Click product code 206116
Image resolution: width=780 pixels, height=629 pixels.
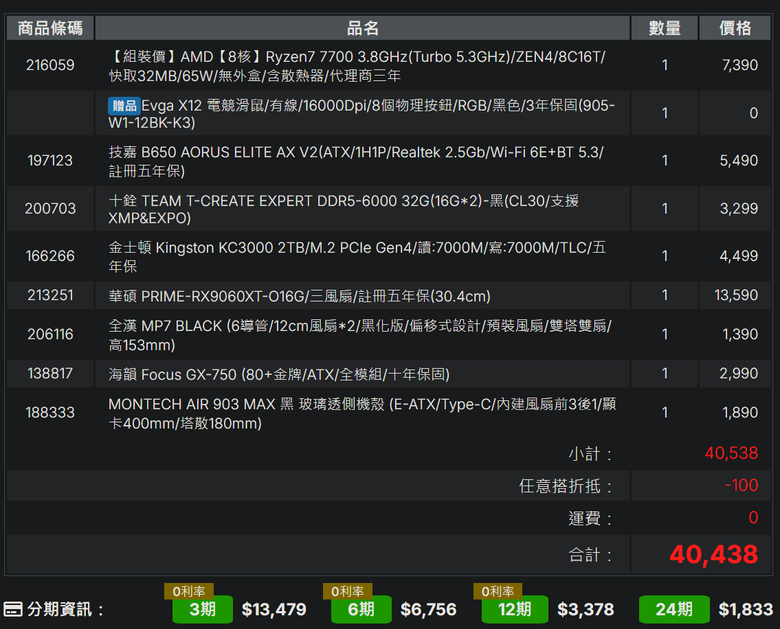click(50, 334)
